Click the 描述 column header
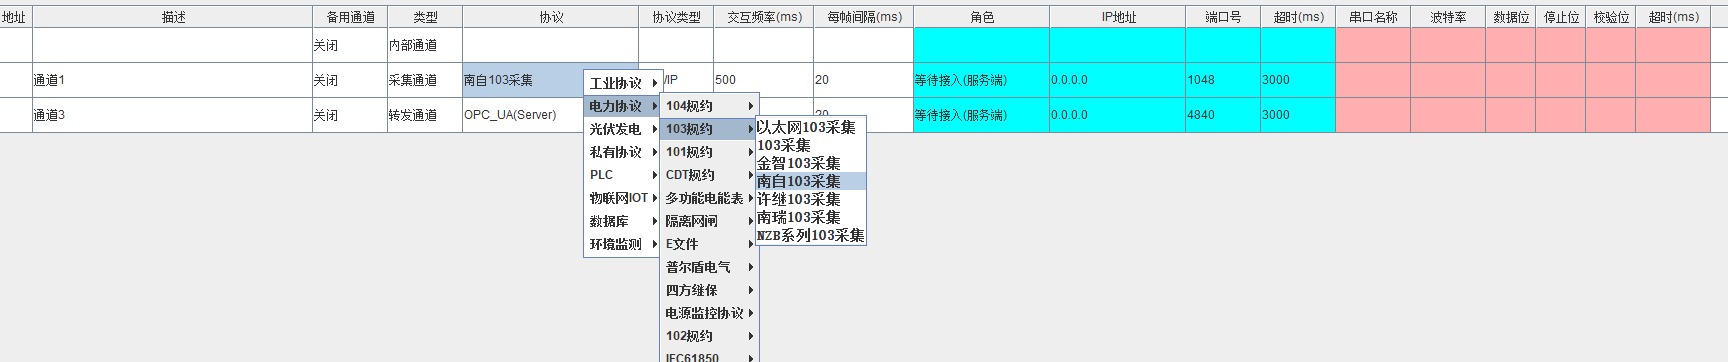Screen dimensions: 1728x362 coord(173,17)
